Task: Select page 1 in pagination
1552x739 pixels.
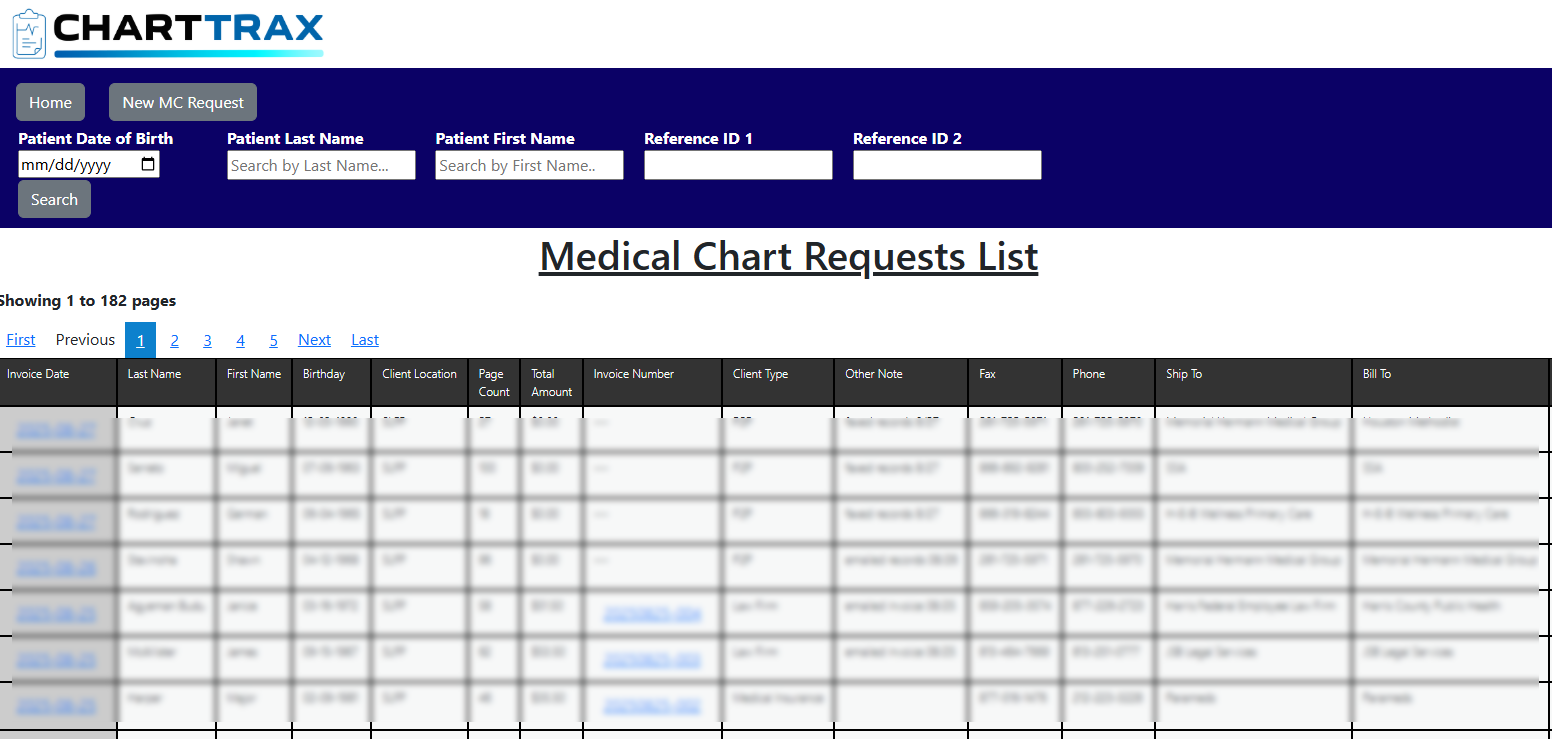Action: coord(140,340)
